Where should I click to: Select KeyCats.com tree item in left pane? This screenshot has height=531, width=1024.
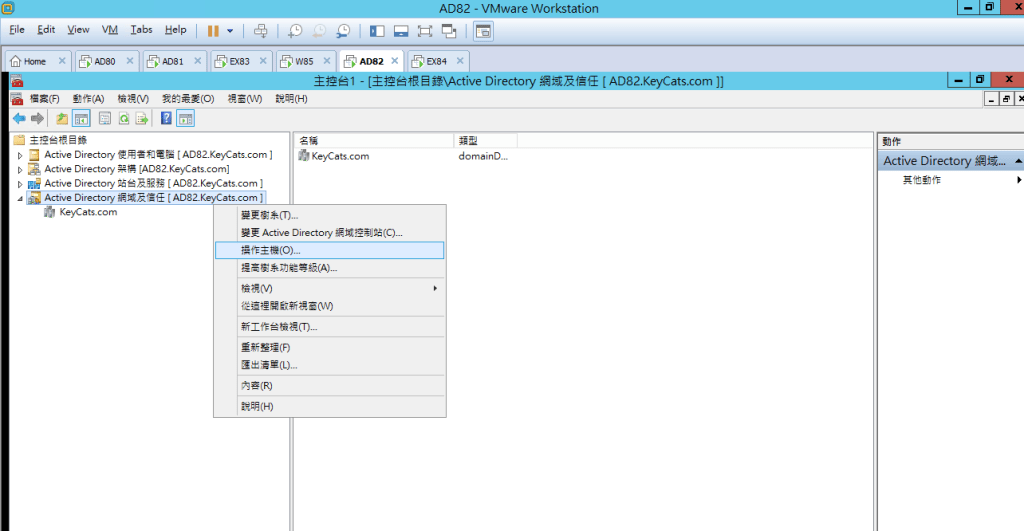coord(88,212)
